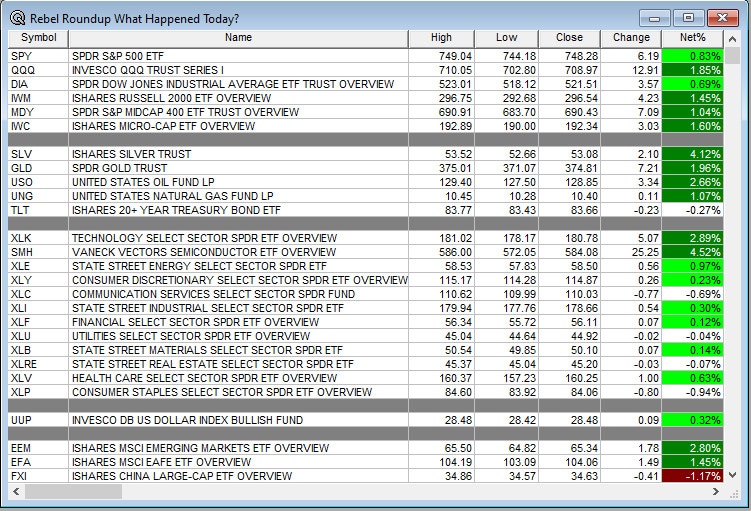Screen dimensions: 751x511
Task: Select the SLV symbol cell
Action: click(38, 154)
